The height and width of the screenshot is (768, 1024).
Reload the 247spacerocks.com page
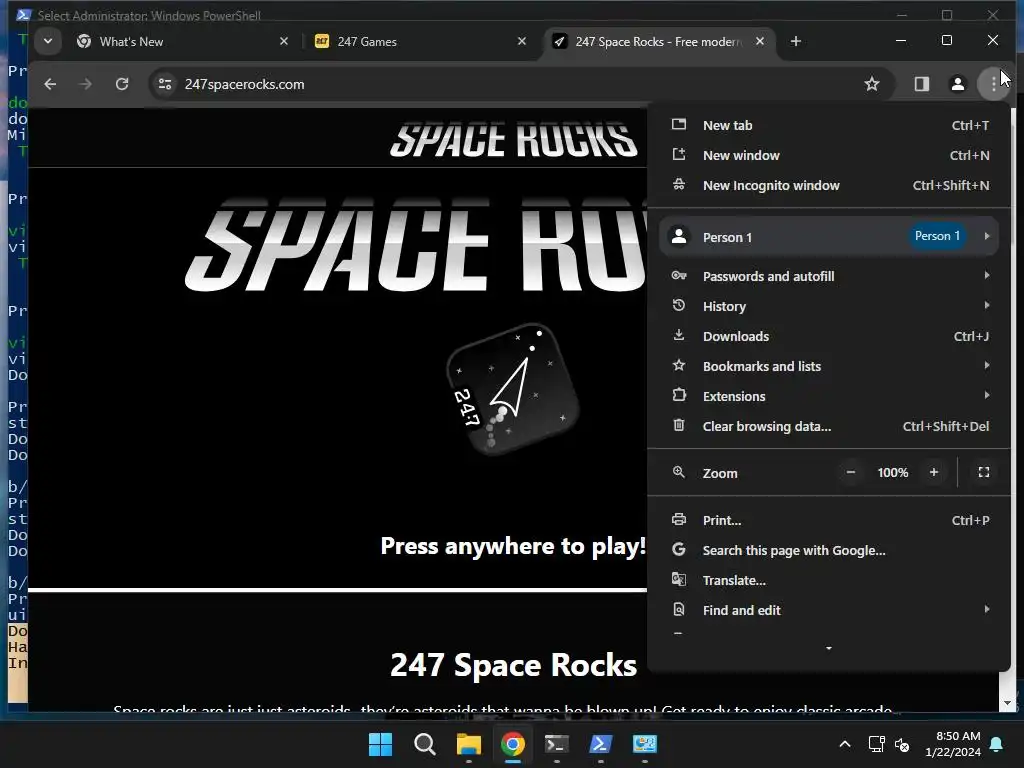point(122,84)
